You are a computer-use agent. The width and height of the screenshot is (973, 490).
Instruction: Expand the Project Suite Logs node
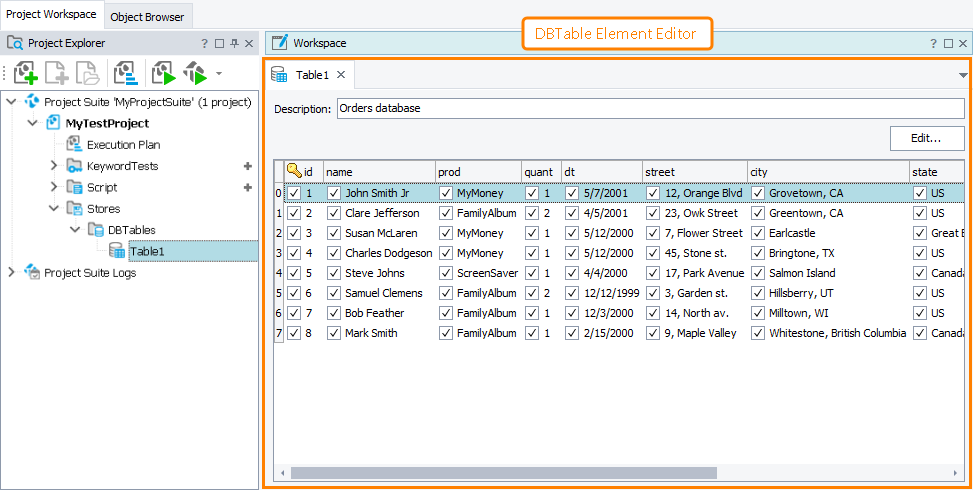[x=11, y=272]
